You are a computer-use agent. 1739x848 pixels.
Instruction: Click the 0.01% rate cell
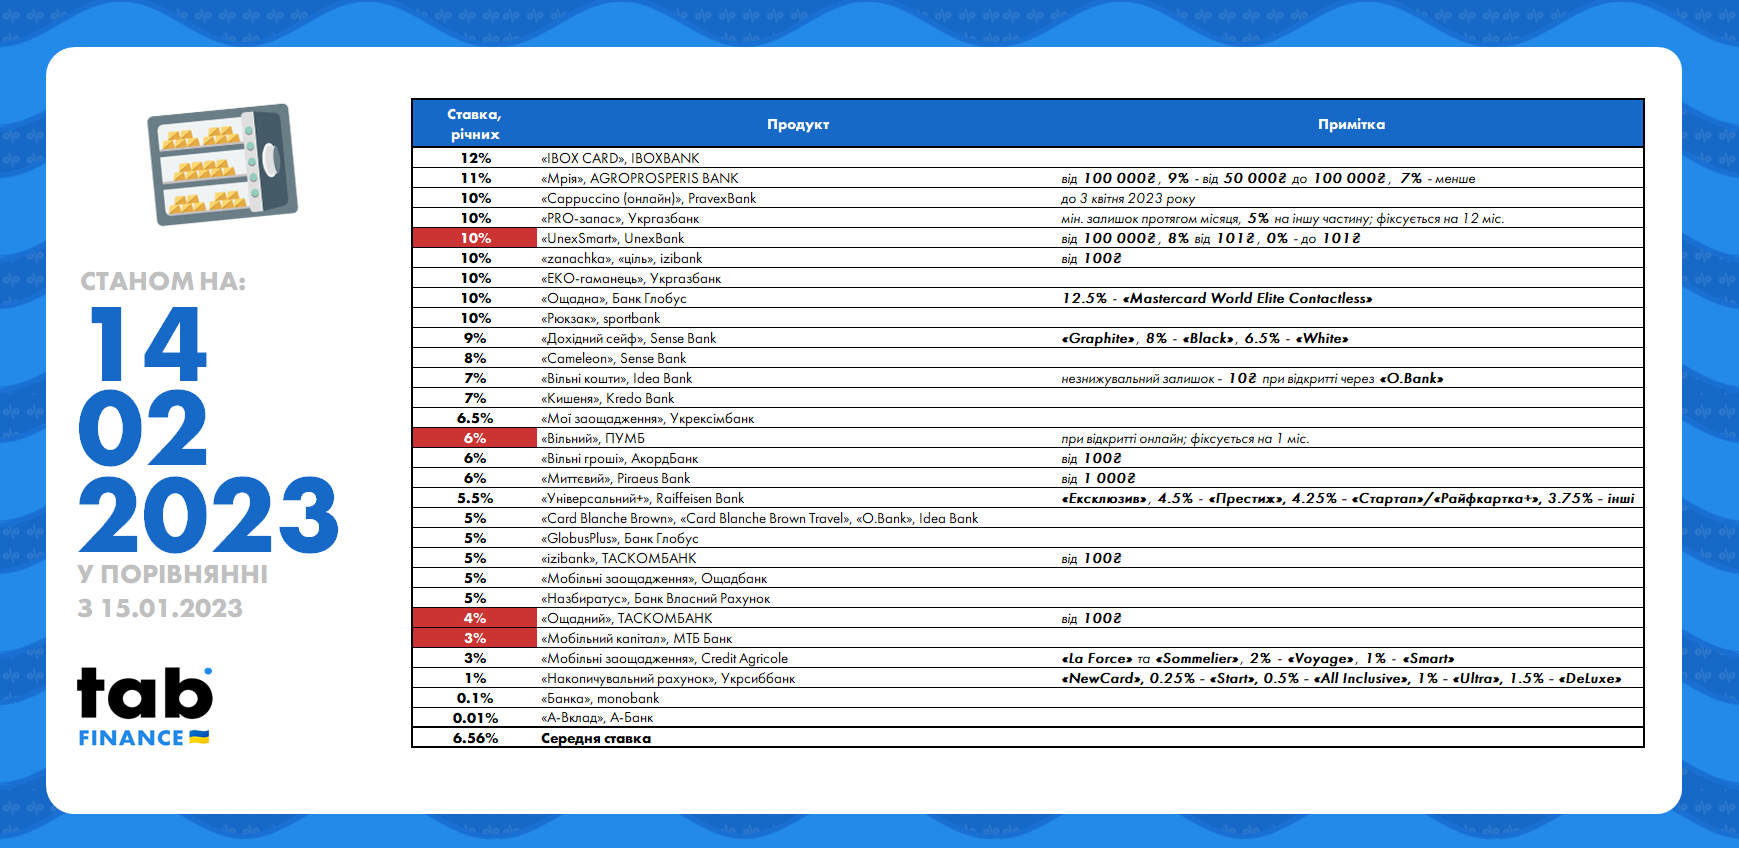coord(475,718)
